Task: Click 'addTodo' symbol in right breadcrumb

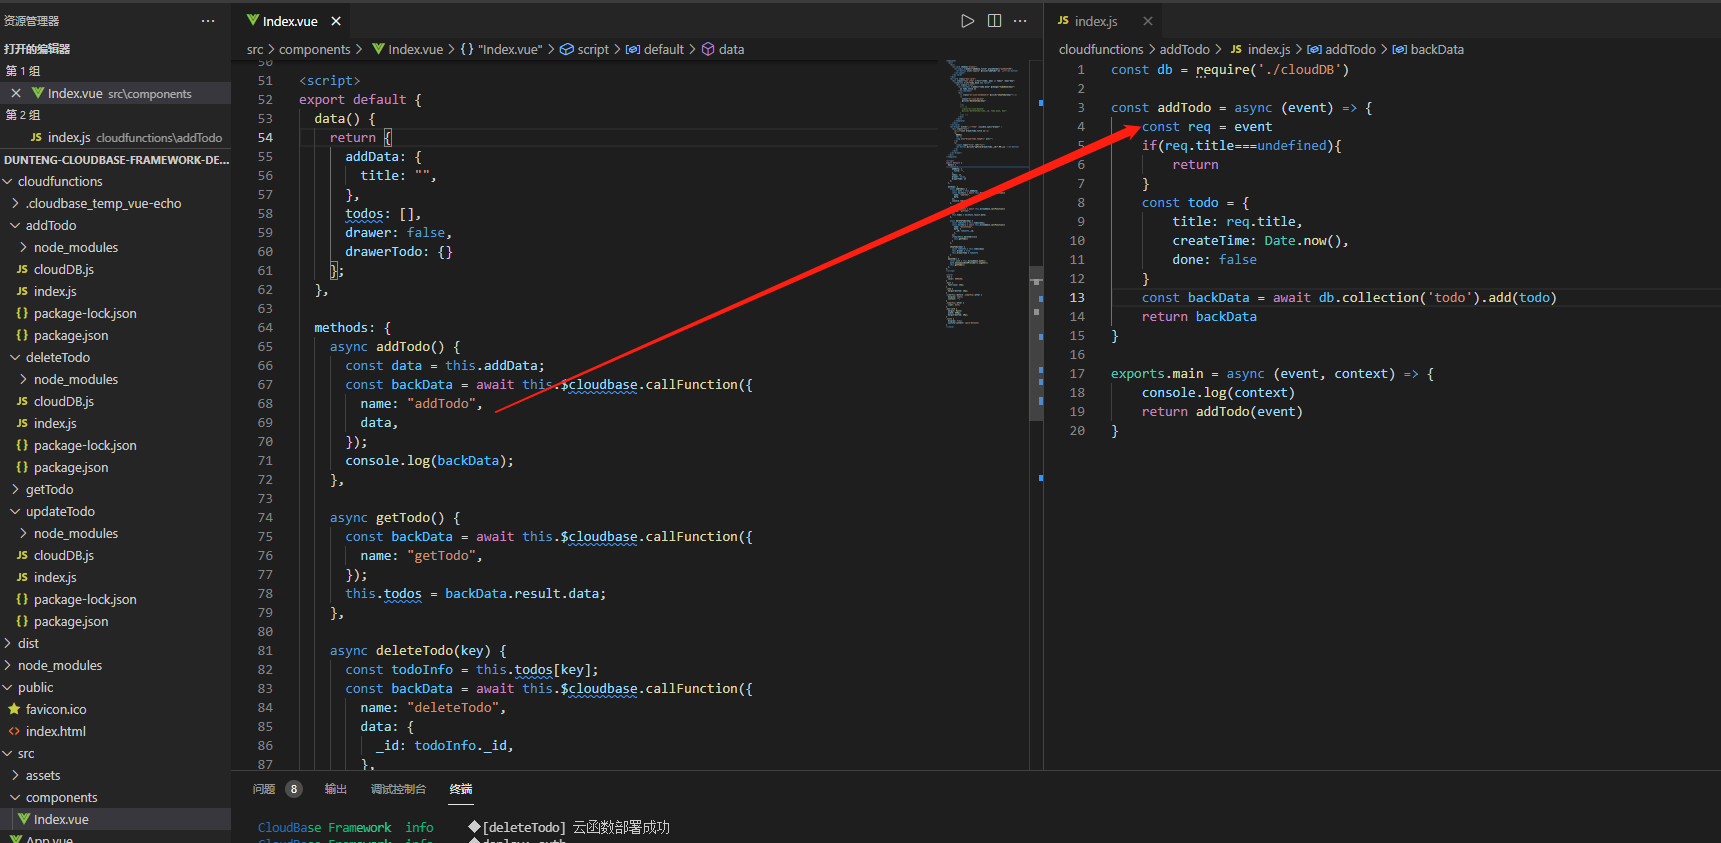Action: pos(1350,49)
